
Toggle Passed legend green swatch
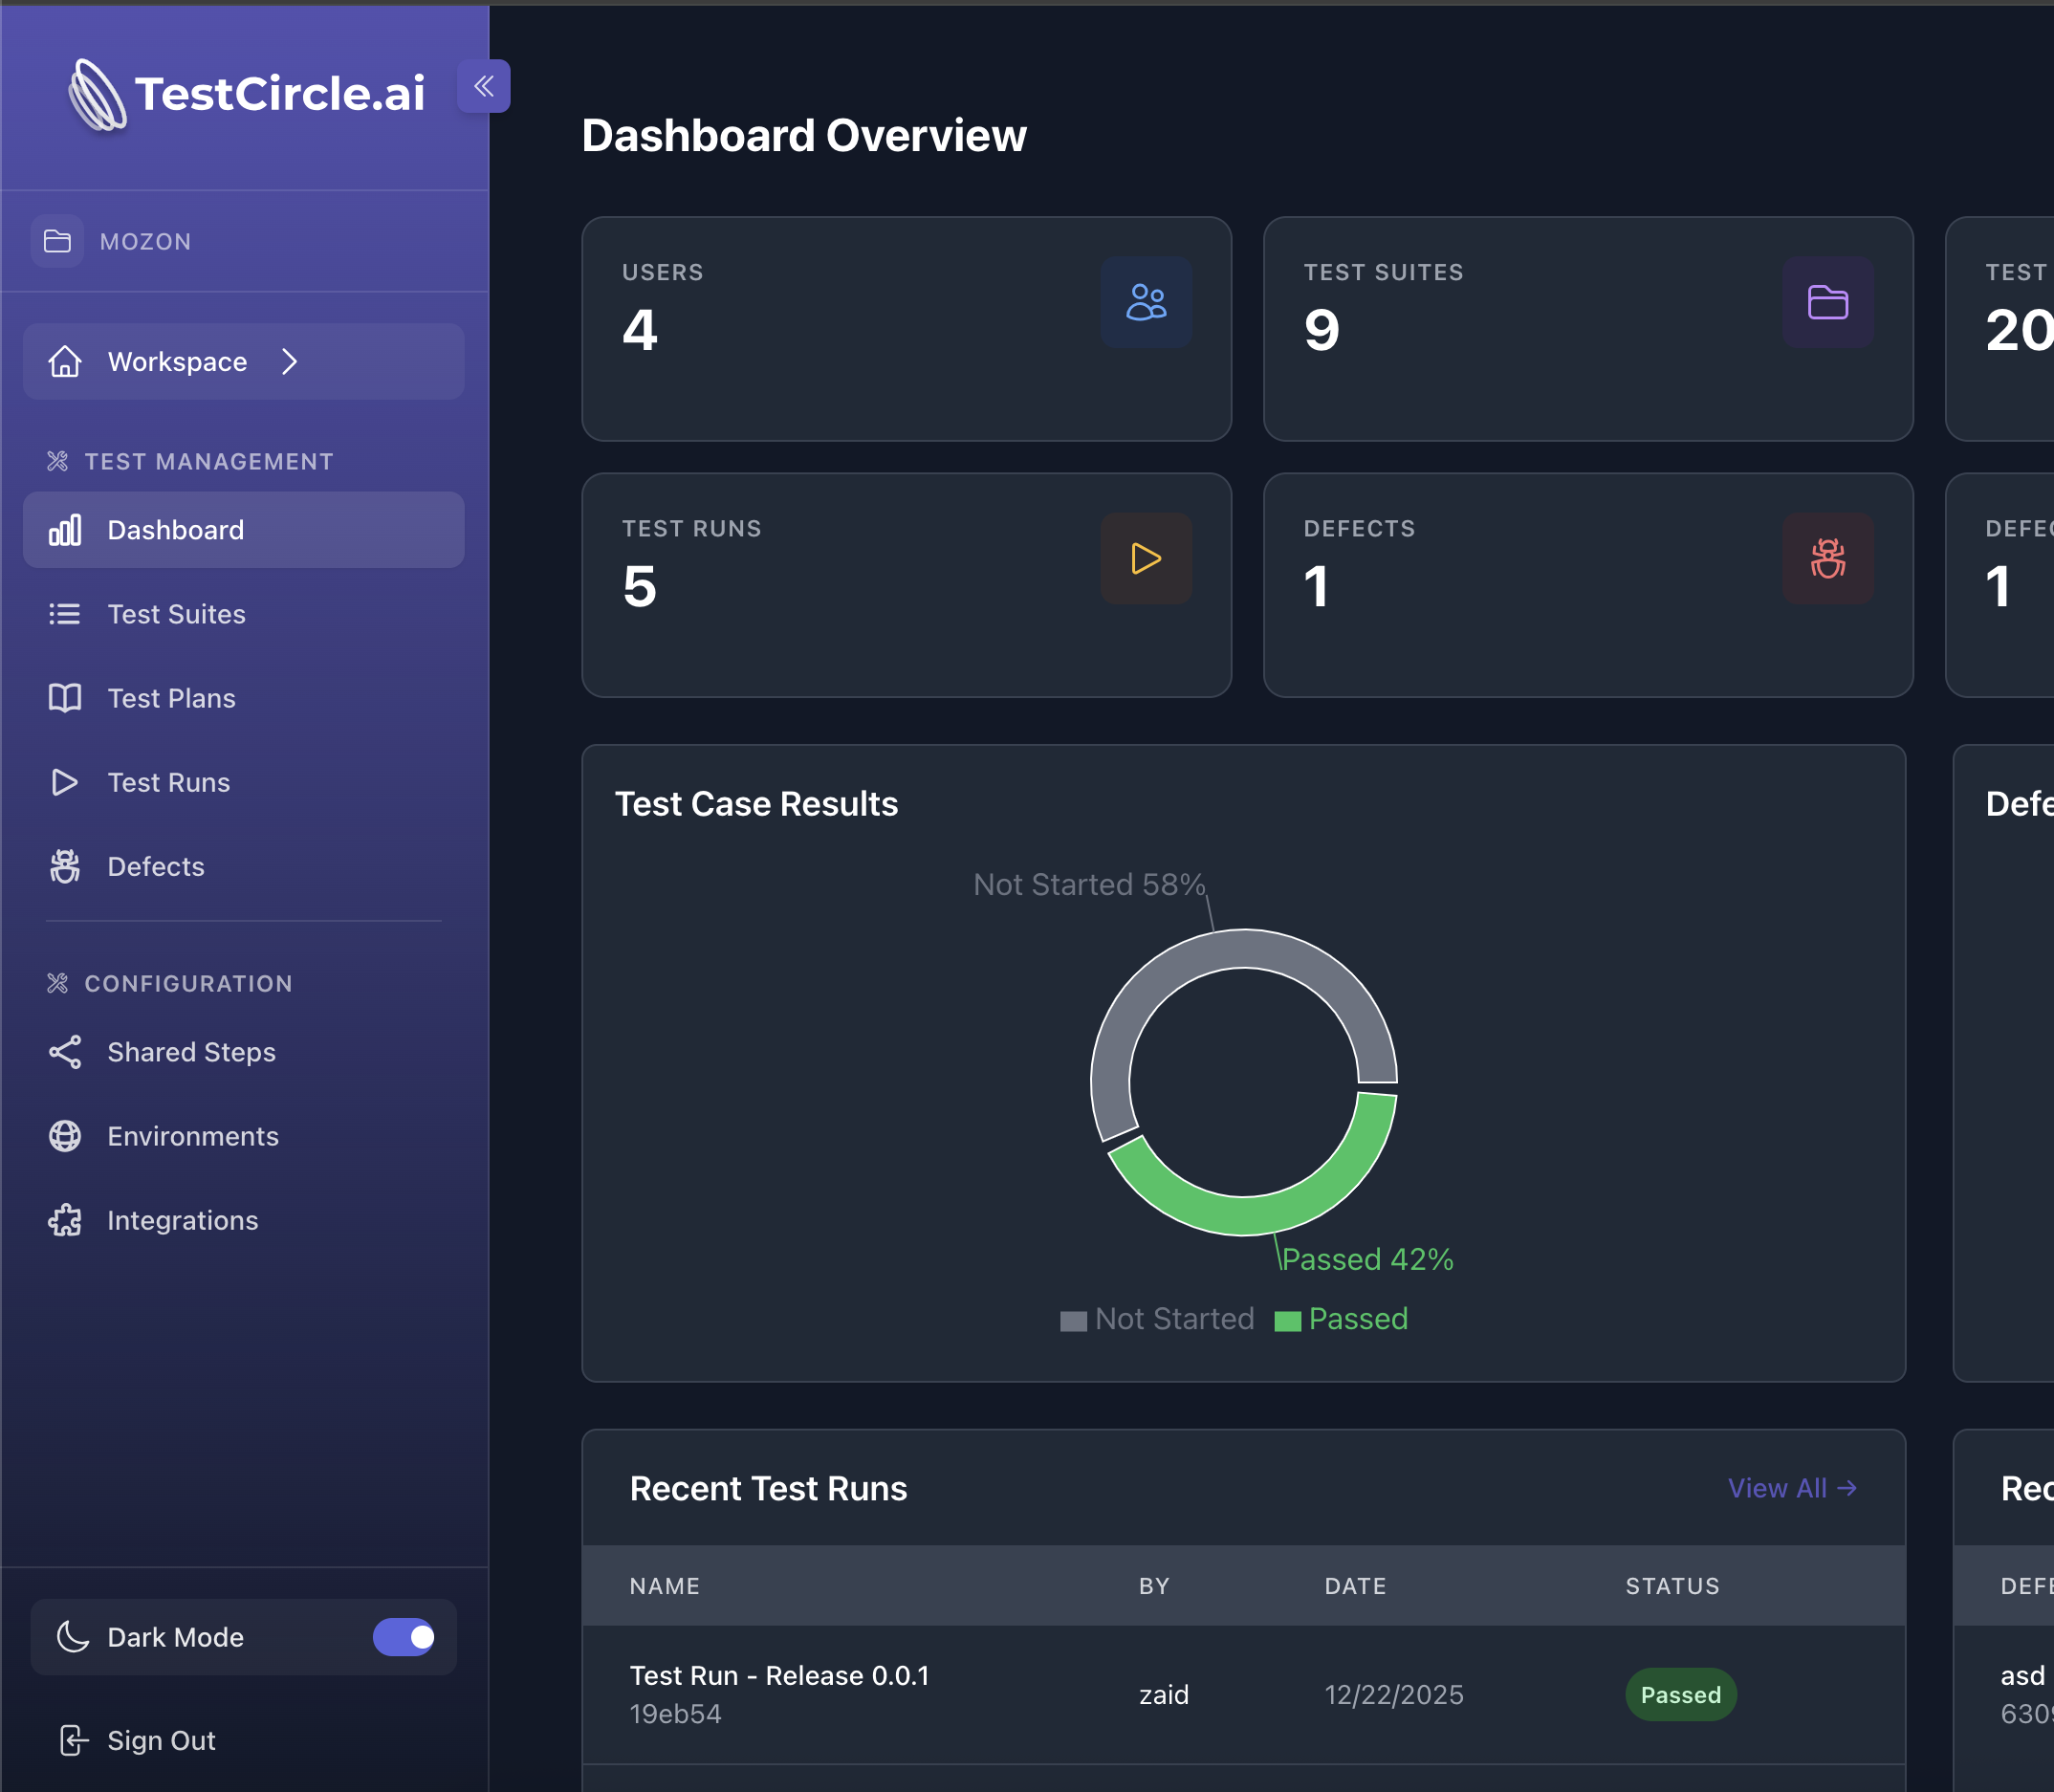coord(1288,1321)
